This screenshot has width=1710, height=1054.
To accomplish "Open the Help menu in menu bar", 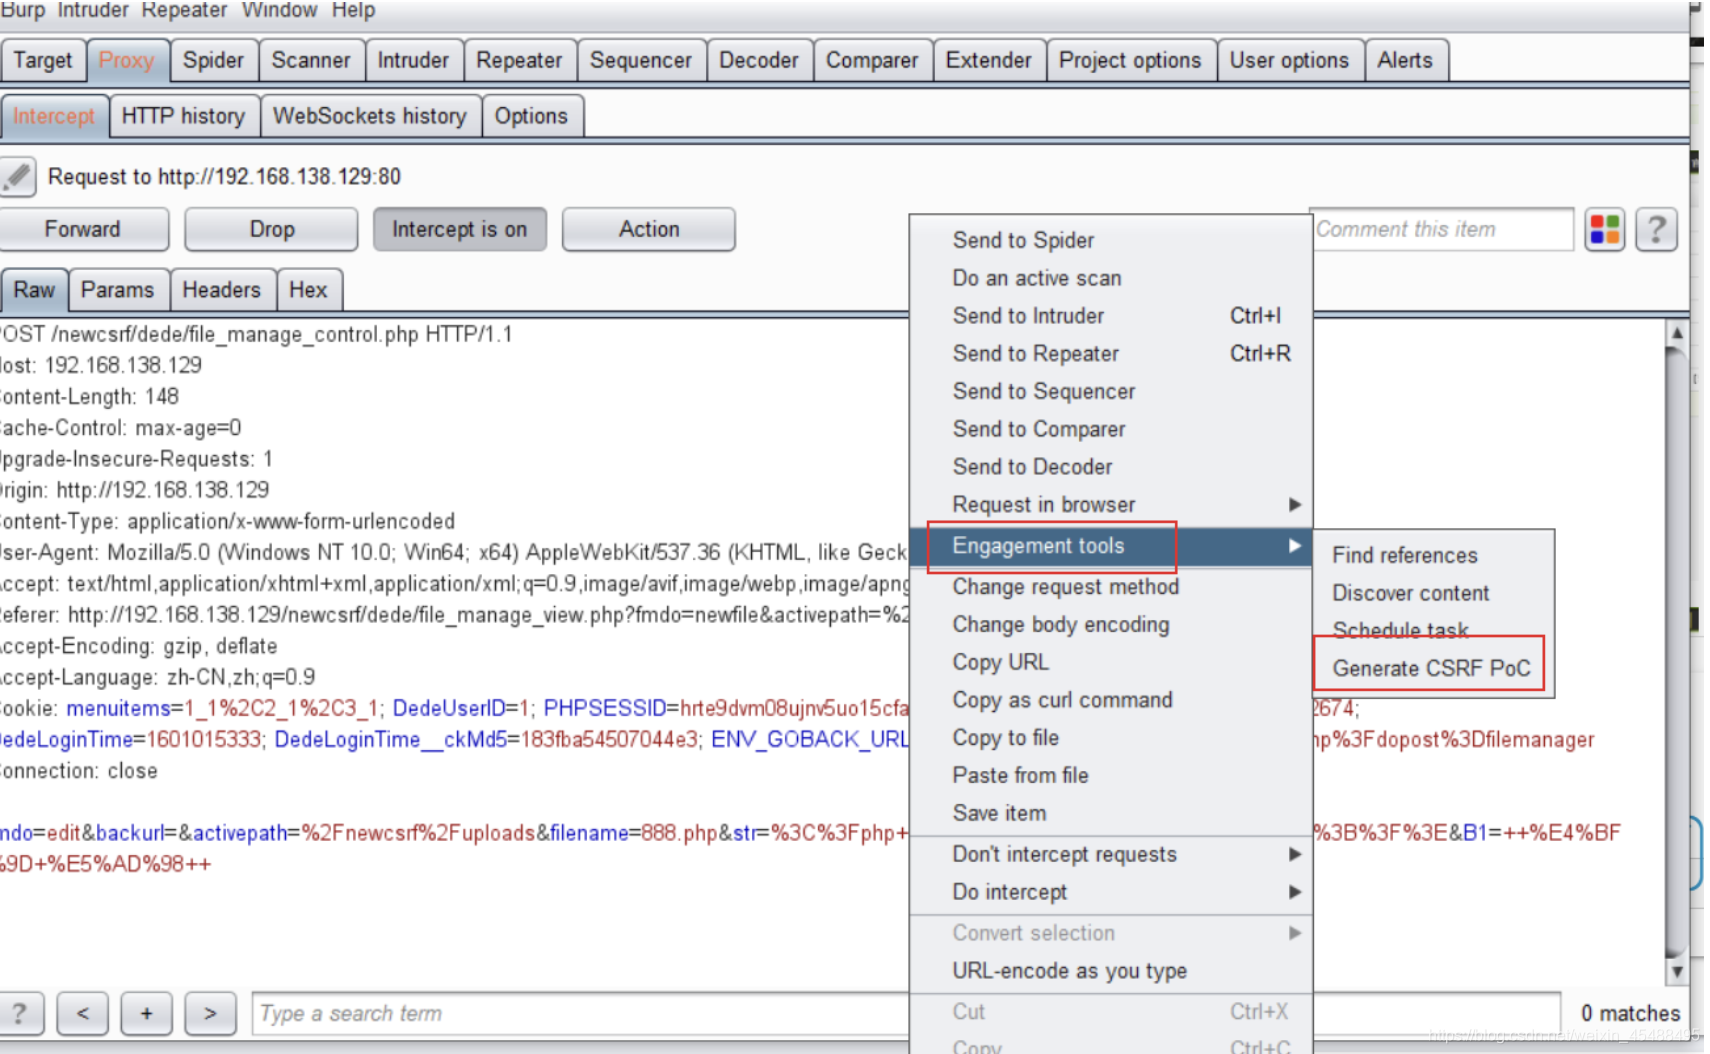I will pyautogui.click(x=353, y=10).
